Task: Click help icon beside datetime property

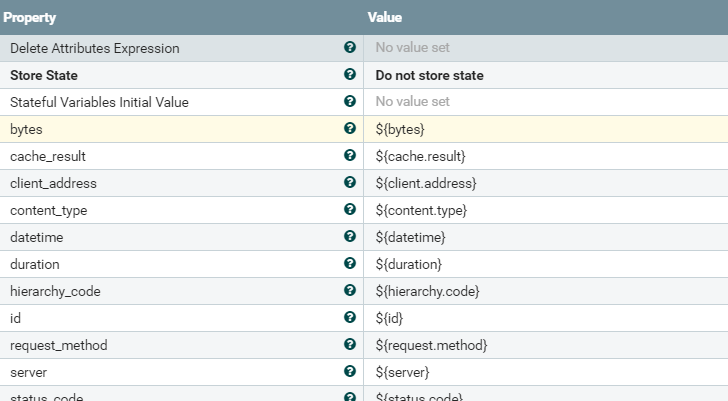Action: 350,236
